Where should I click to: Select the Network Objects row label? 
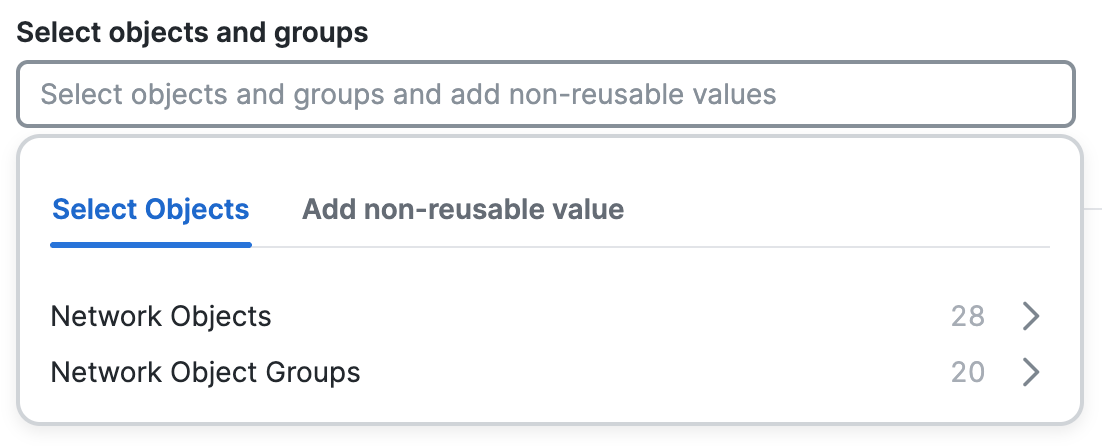[x=161, y=317]
